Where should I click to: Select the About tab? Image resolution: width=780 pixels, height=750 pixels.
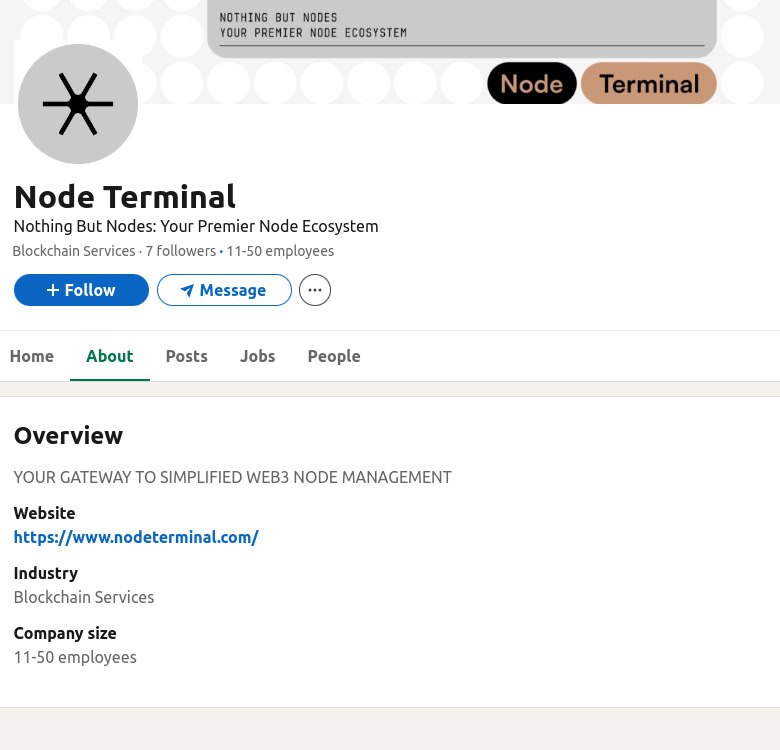(x=109, y=356)
